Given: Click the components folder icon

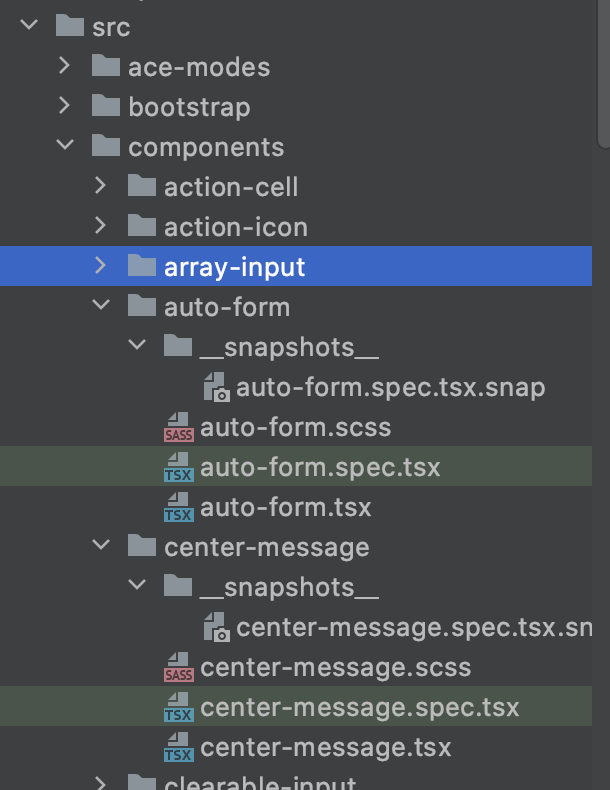Looking at the screenshot, I should (106, 146).
